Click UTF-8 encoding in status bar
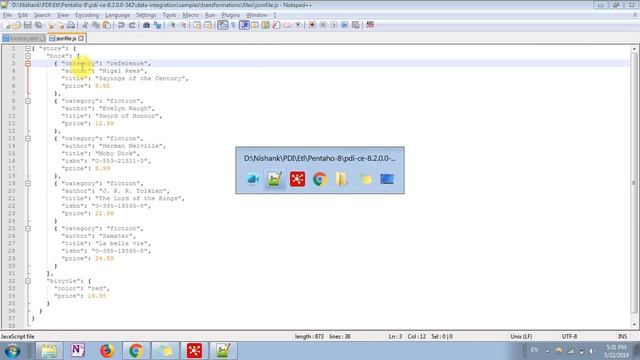Image resolution: width=640 pixels, height=360 pixels. [569, 337]
